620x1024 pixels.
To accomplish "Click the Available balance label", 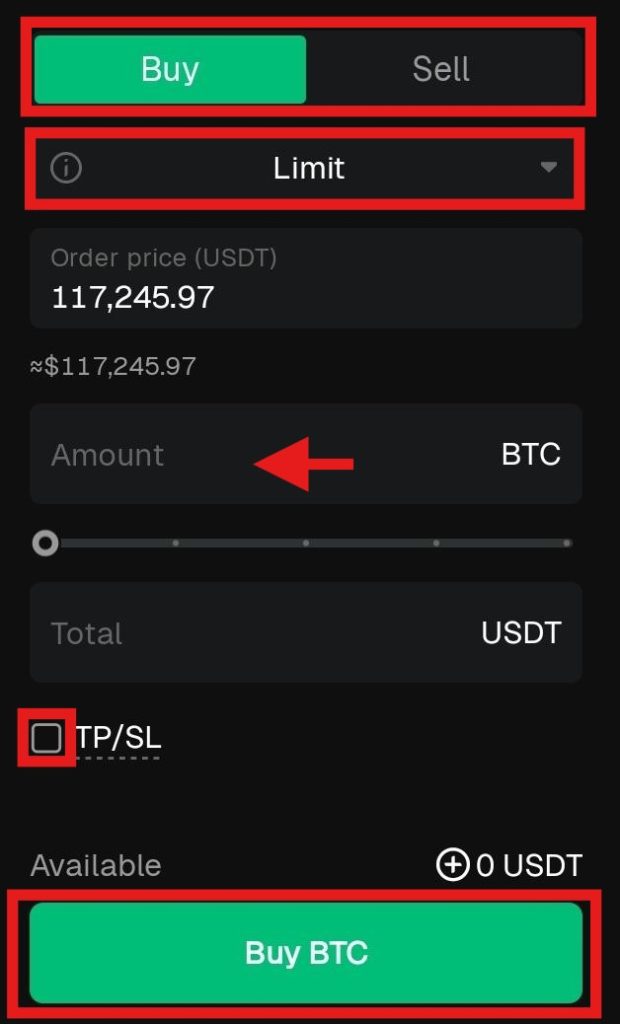I will coord(96,865).
